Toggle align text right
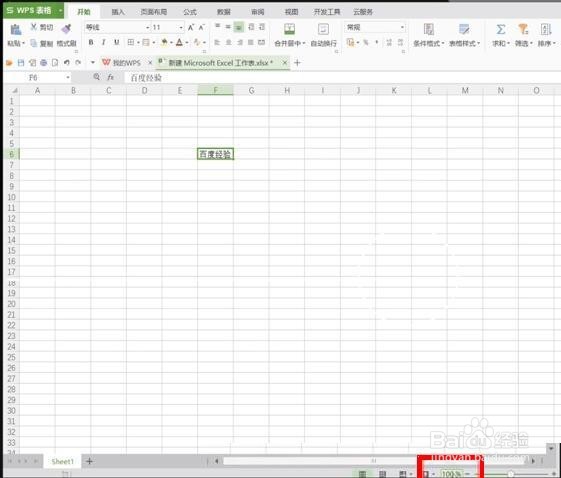This screenshot has height=478, width=561. coord(240,42)
